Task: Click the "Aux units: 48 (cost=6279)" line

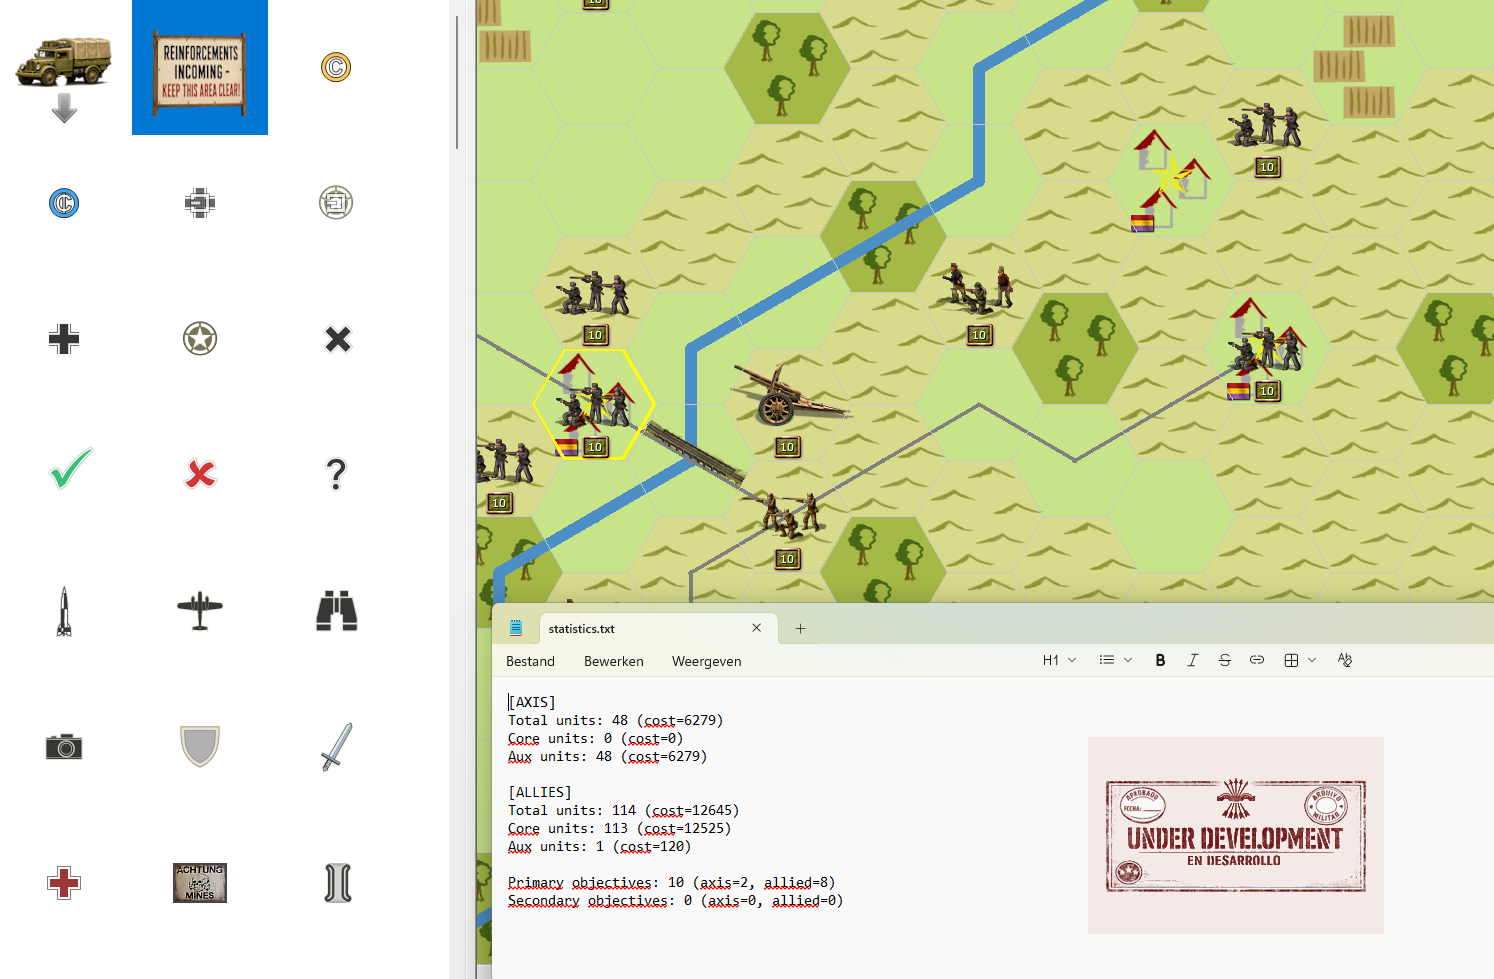Action: (607, 756)
